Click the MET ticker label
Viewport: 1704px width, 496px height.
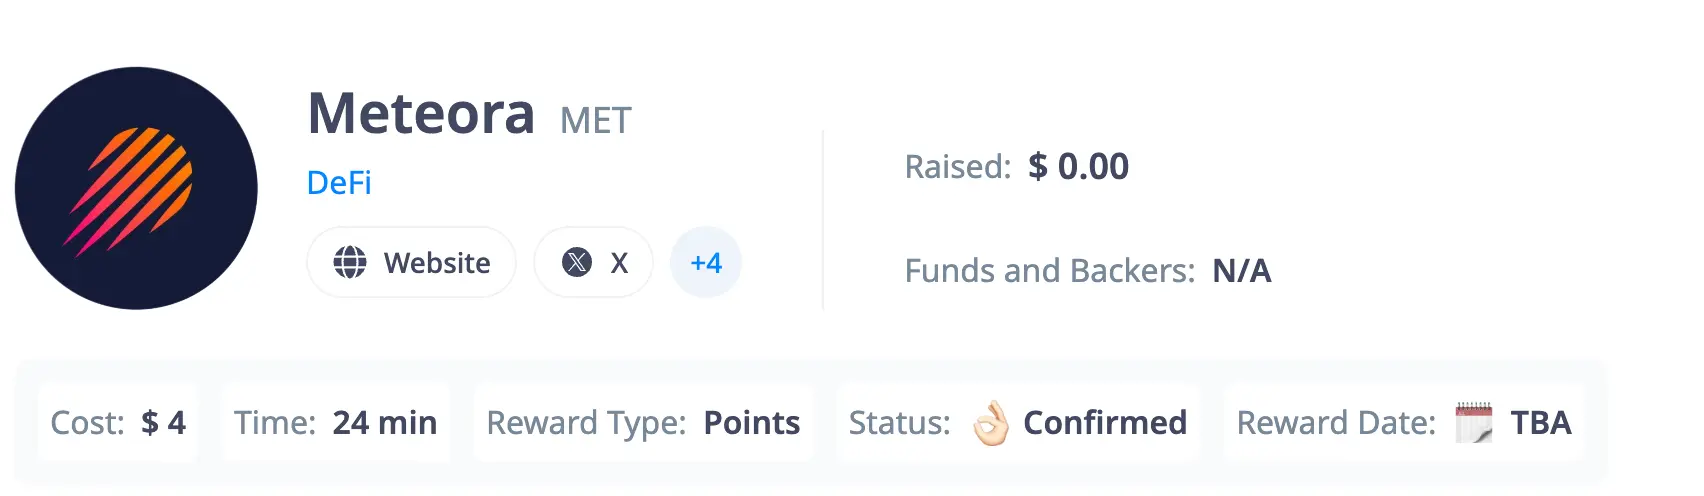tap(596, 121)
